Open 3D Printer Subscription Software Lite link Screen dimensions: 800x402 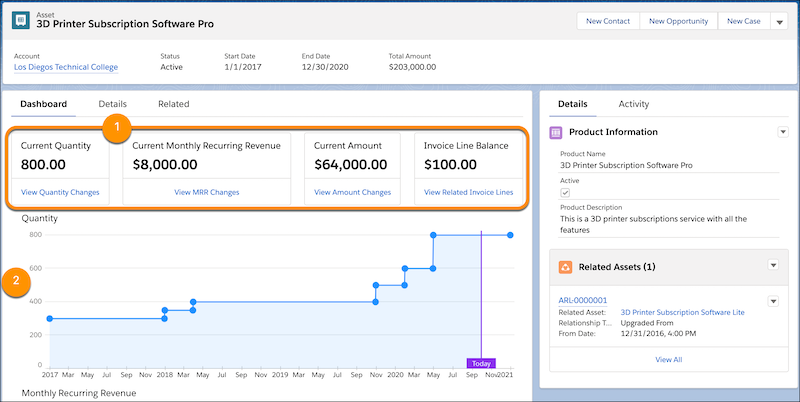(x=682, y=312)
